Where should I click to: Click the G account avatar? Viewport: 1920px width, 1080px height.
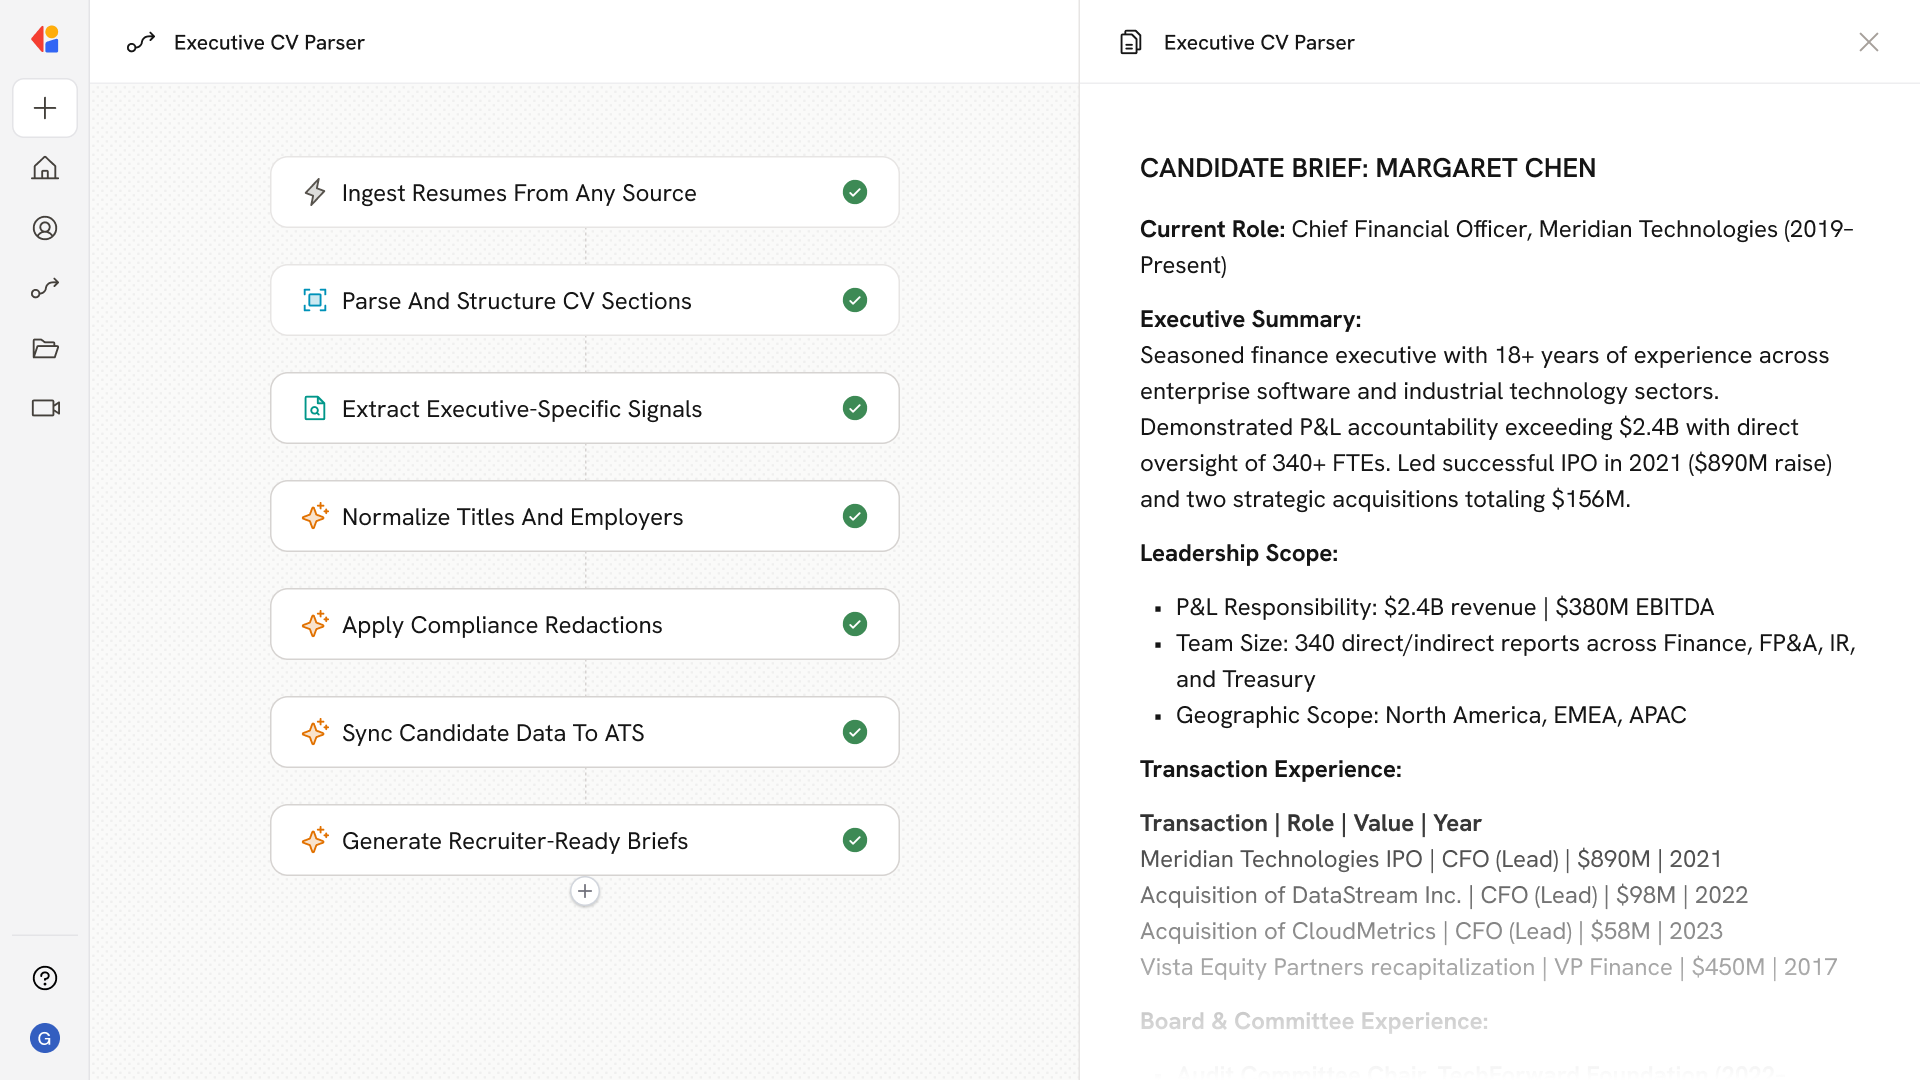(45, 1038)
